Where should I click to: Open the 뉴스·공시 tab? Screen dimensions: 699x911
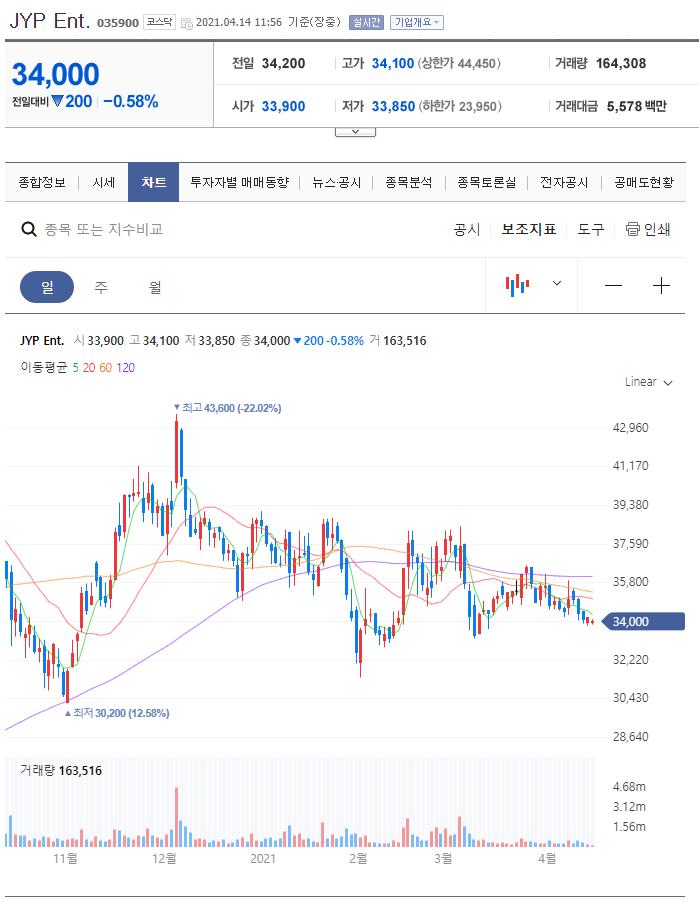coord(336,182)
